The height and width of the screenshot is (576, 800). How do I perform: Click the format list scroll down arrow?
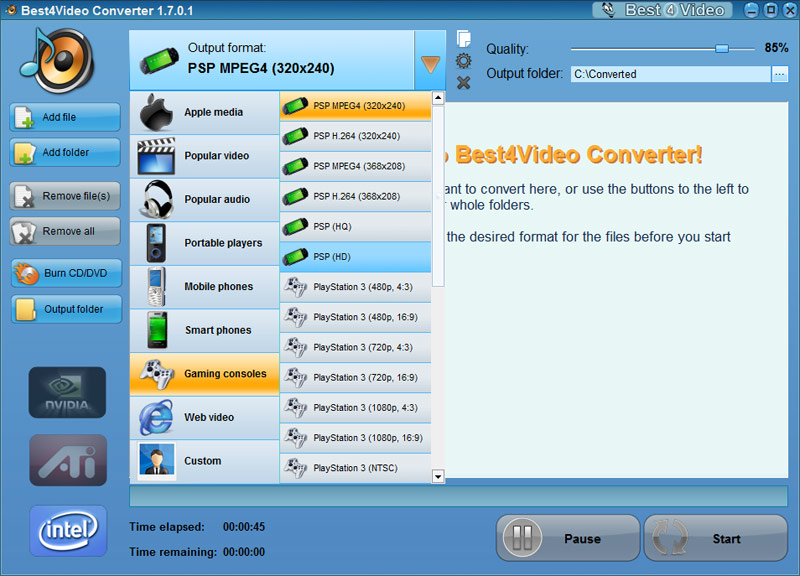click(438, 477)
